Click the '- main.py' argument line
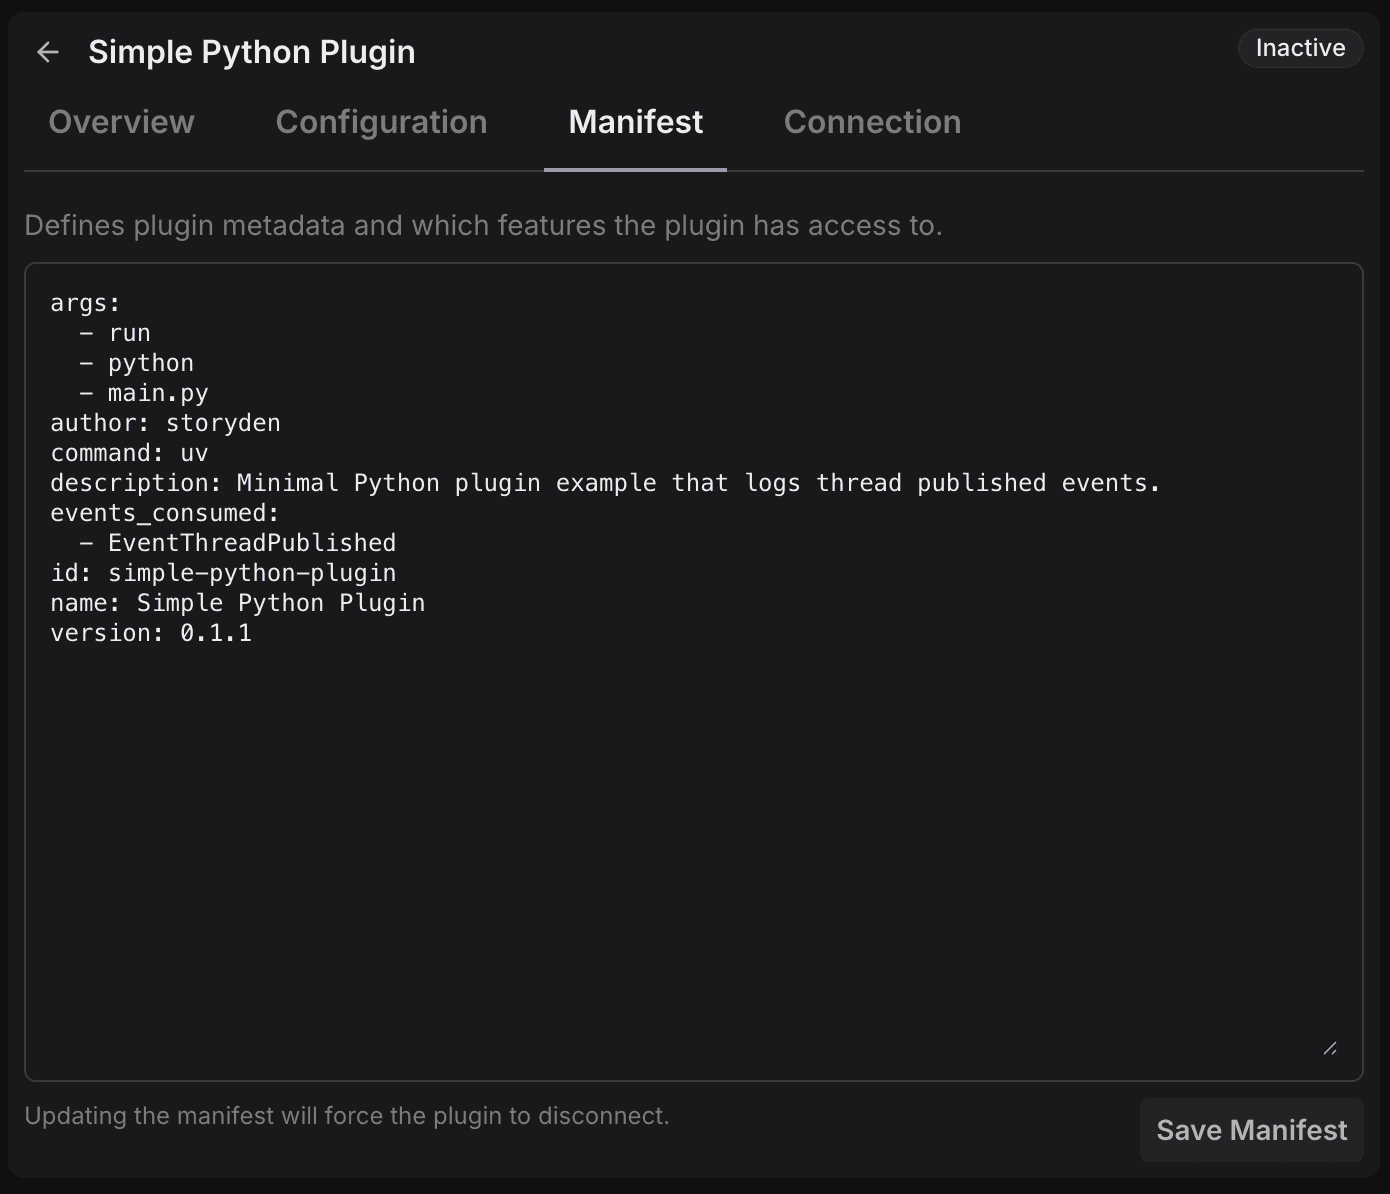The image size is (1390, 1194). 144,393
